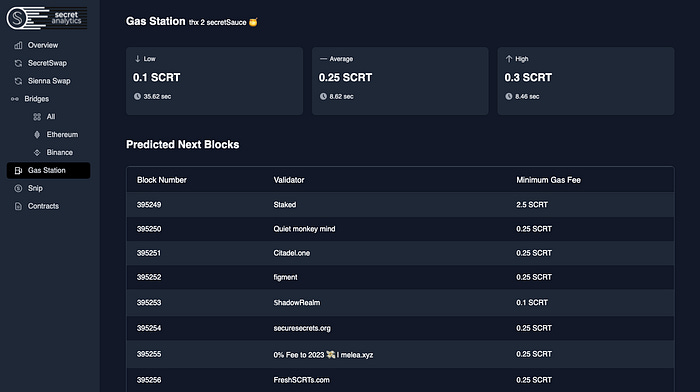
Task: Click the Gas Station page heading
Action: 155,21
